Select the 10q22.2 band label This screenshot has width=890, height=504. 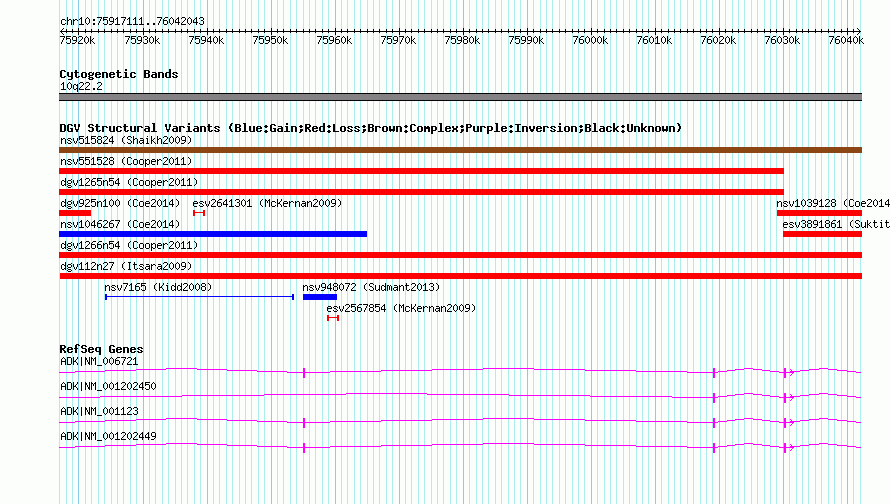[x=82, y=86]
